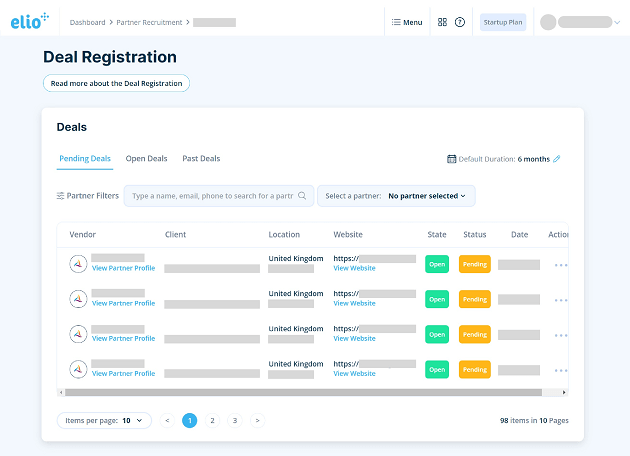This screenshot has height=456, width=630.
Task: Expand the user account dropdown chevron
Action: 617,22
